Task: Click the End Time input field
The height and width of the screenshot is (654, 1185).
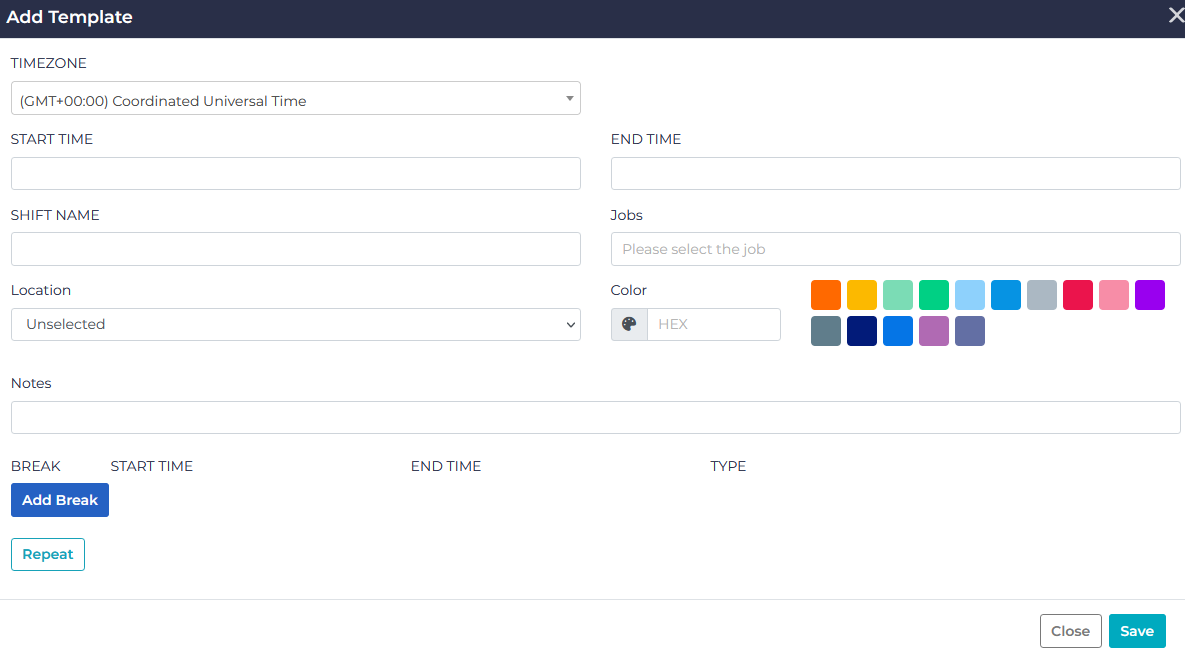Action: [895, 173]
